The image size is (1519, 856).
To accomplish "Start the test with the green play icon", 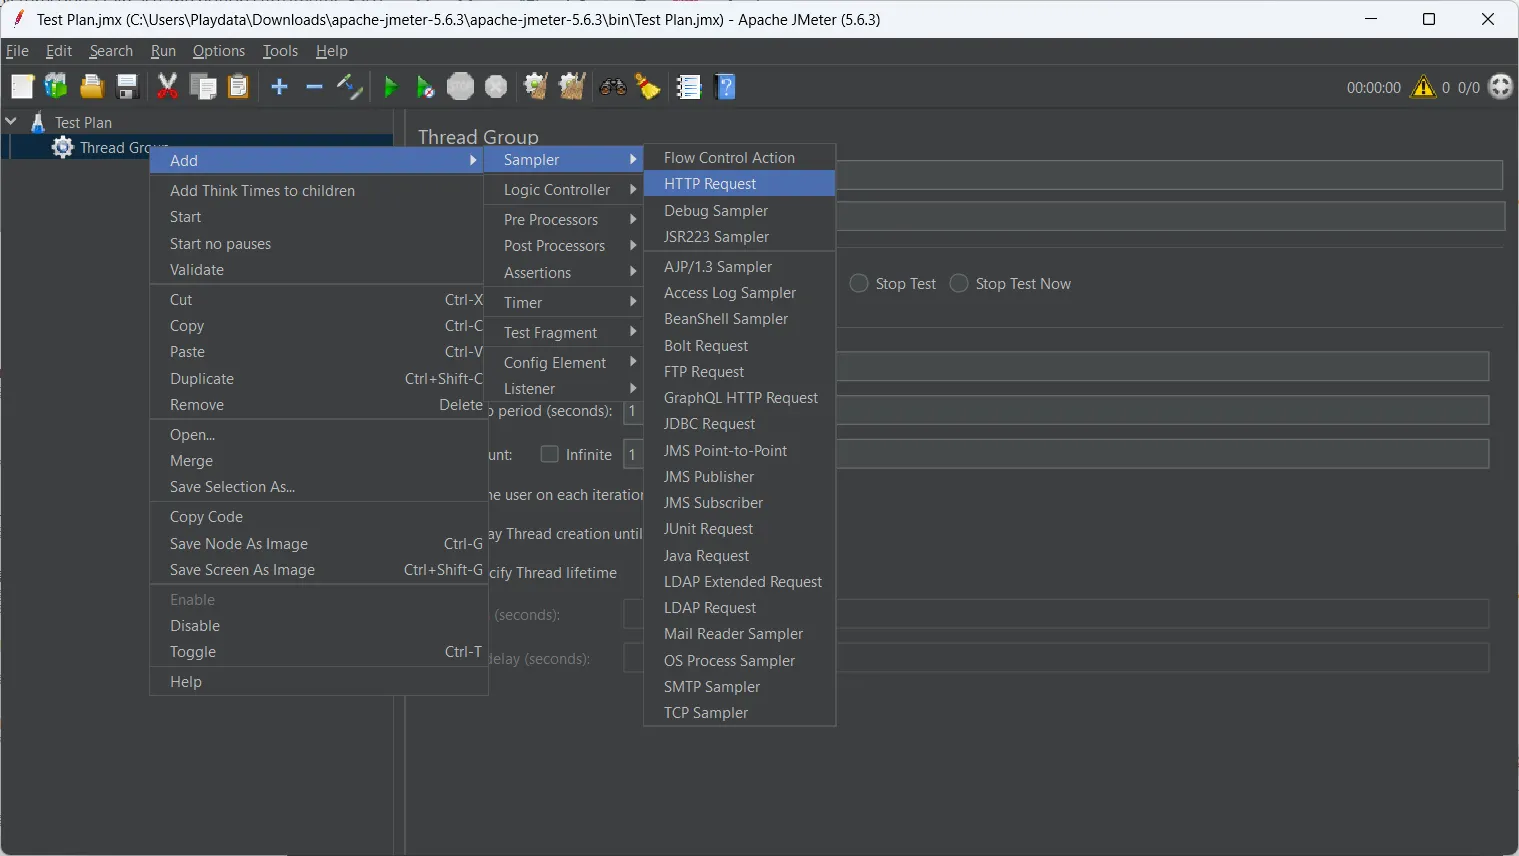I will pos(391,87).
